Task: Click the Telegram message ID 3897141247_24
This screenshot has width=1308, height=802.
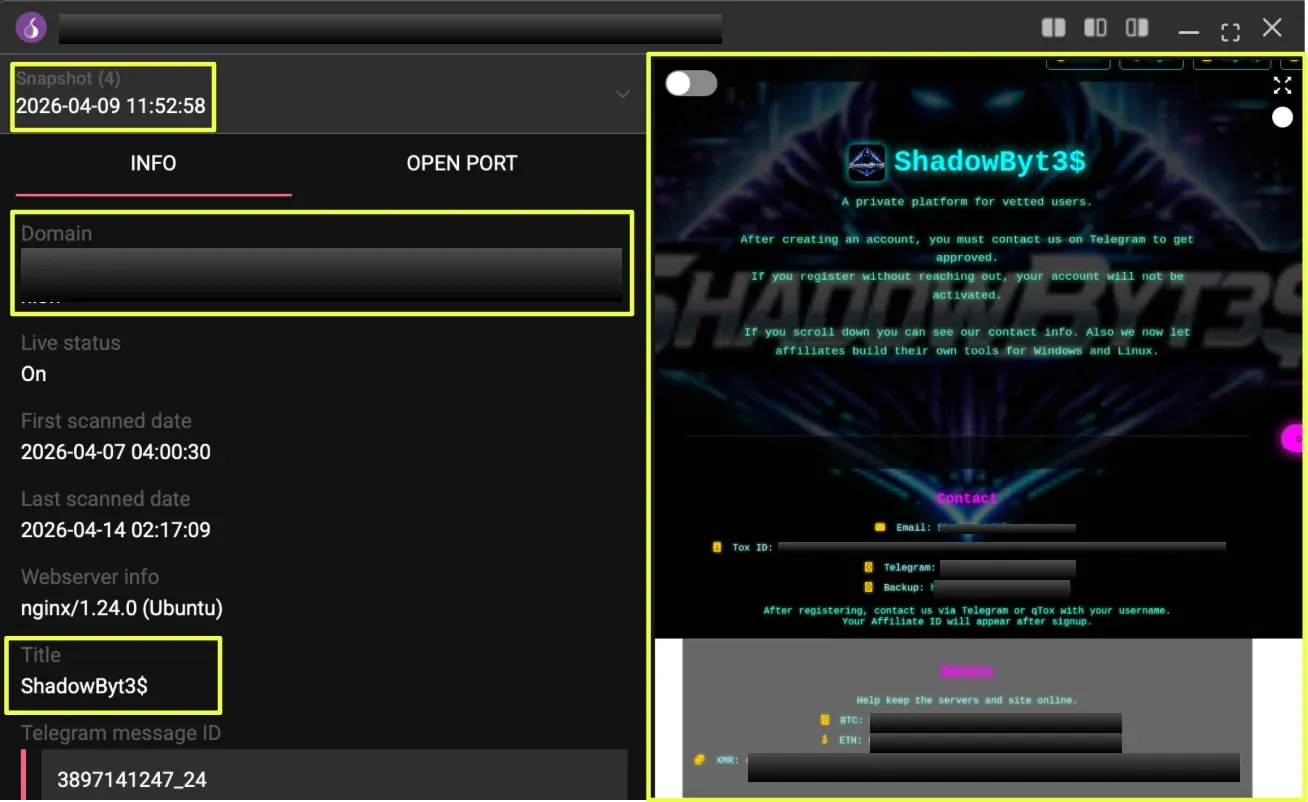Action: click(132, 780)
